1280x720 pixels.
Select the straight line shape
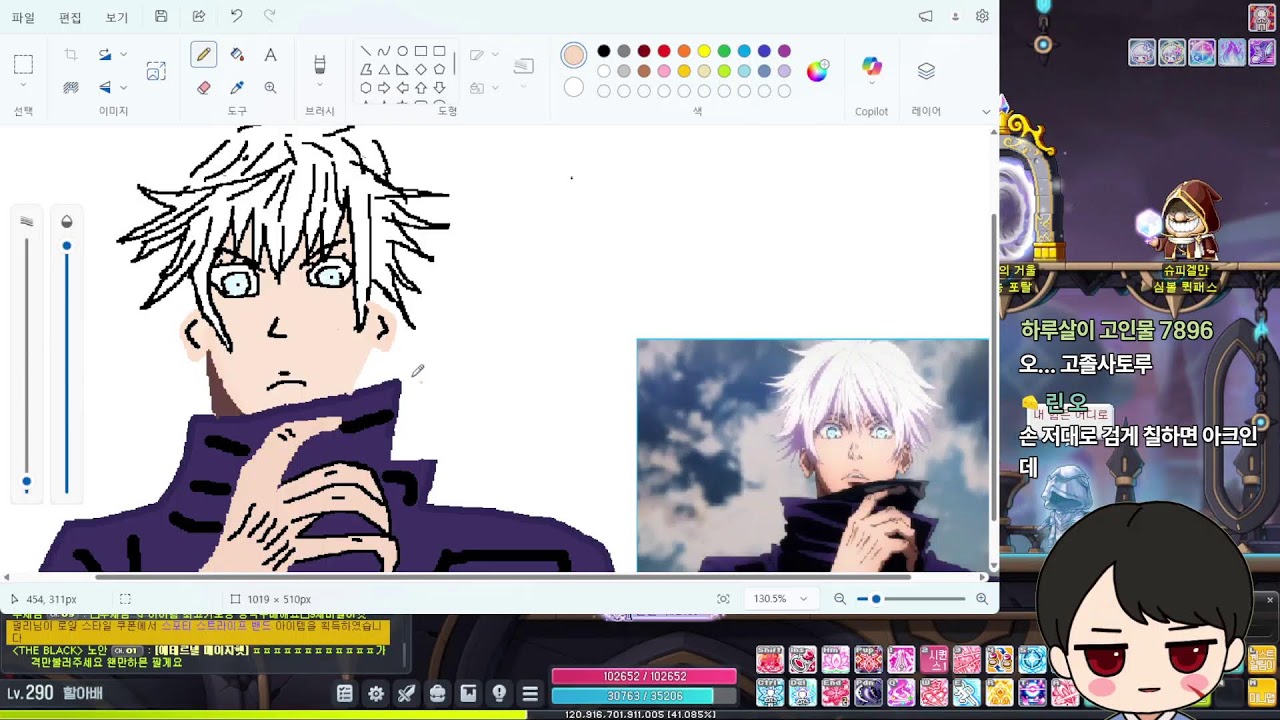tap(366, 51)
